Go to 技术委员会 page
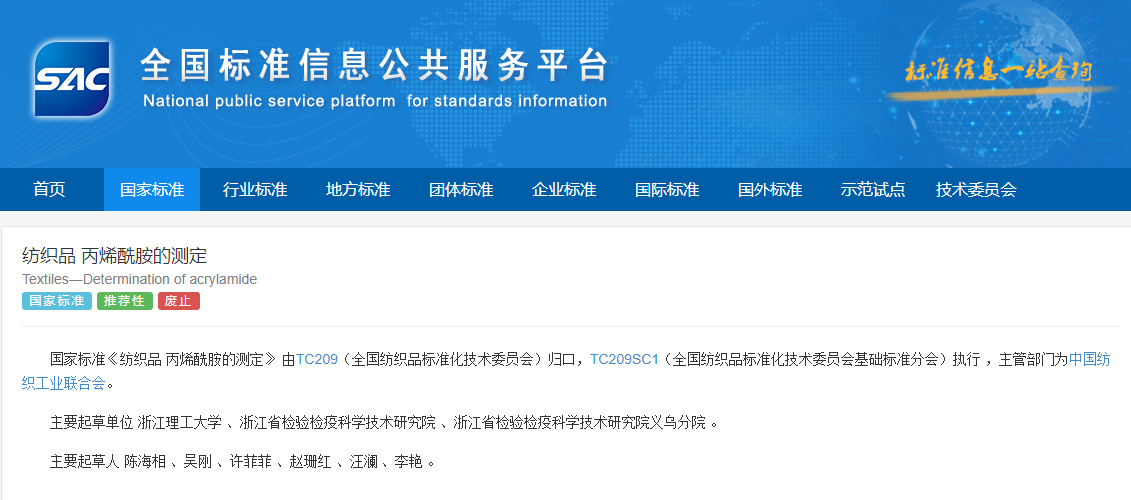The image size is (1131, 500). click(976, 190)
